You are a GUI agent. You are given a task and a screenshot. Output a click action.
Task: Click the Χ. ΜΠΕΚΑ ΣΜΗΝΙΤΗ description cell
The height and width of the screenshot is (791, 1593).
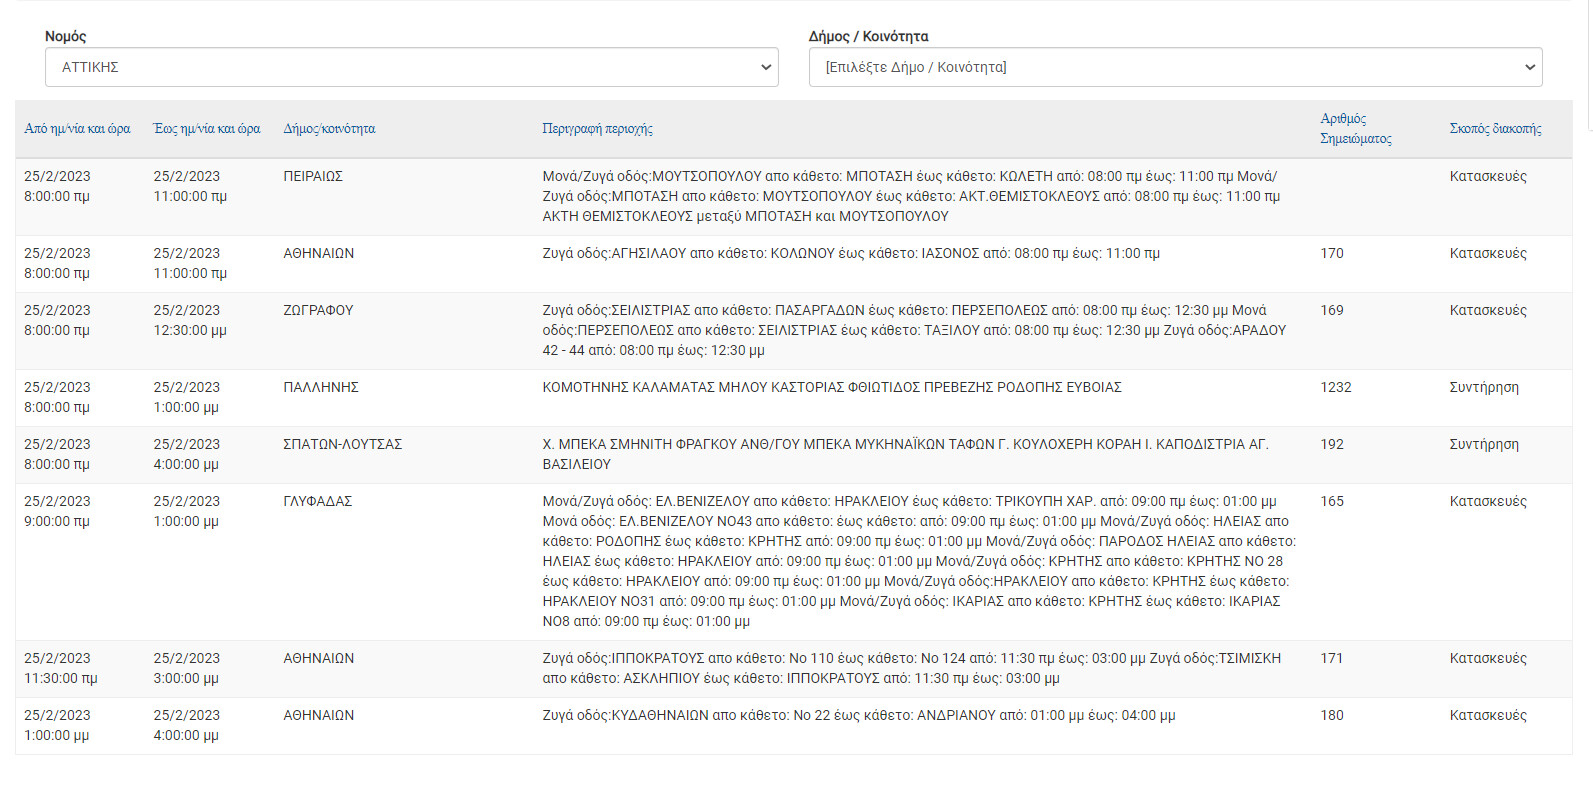tap(906, 454)
